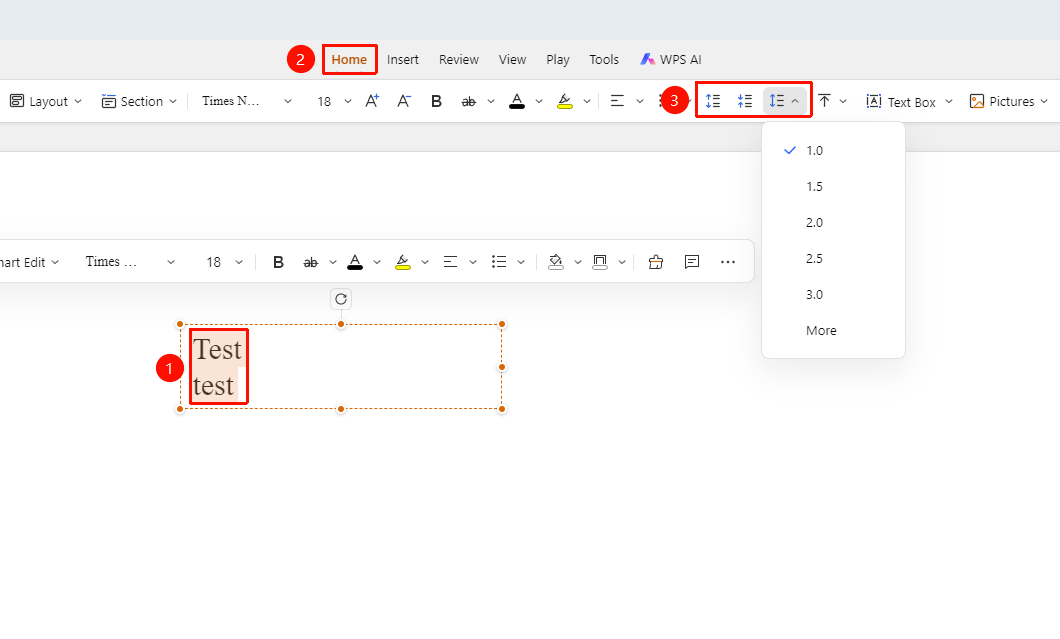Increase paragraph spacing in the ribbon
Screen dimensions: 1060x639
(713, 101)
